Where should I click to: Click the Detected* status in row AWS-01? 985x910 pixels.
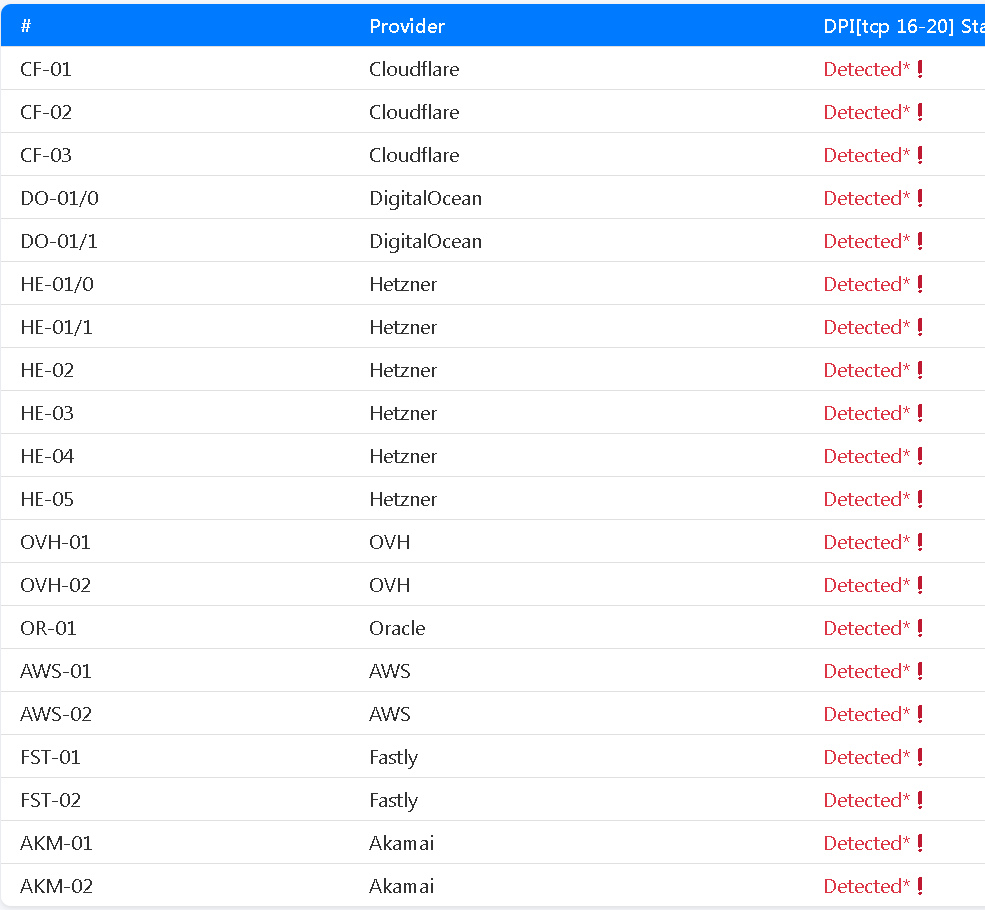(x=866, y=671)
